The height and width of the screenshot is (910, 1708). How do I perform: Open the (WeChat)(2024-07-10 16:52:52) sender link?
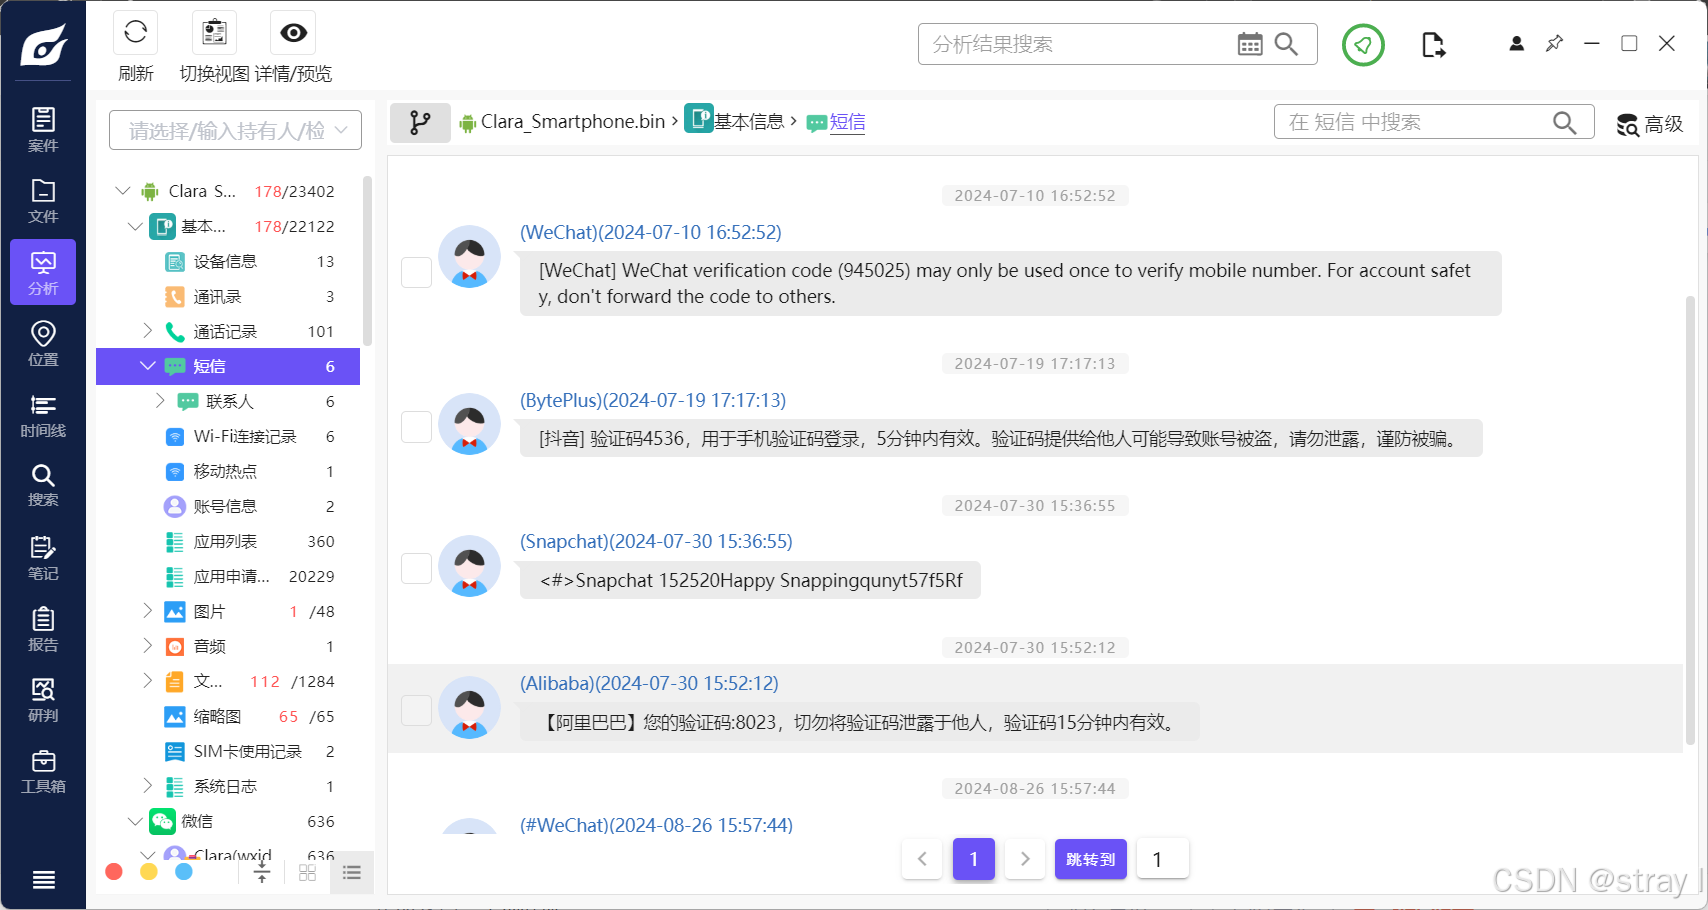click(651, 232)
